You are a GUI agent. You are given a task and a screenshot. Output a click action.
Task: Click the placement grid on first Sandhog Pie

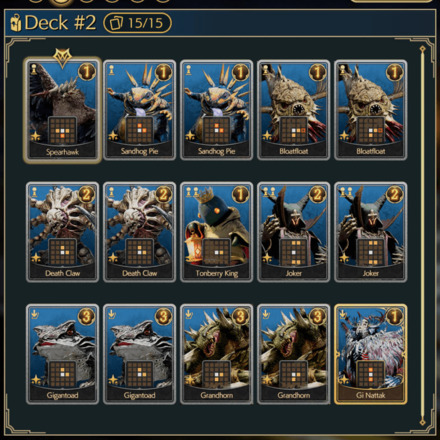tap(140, 130)
